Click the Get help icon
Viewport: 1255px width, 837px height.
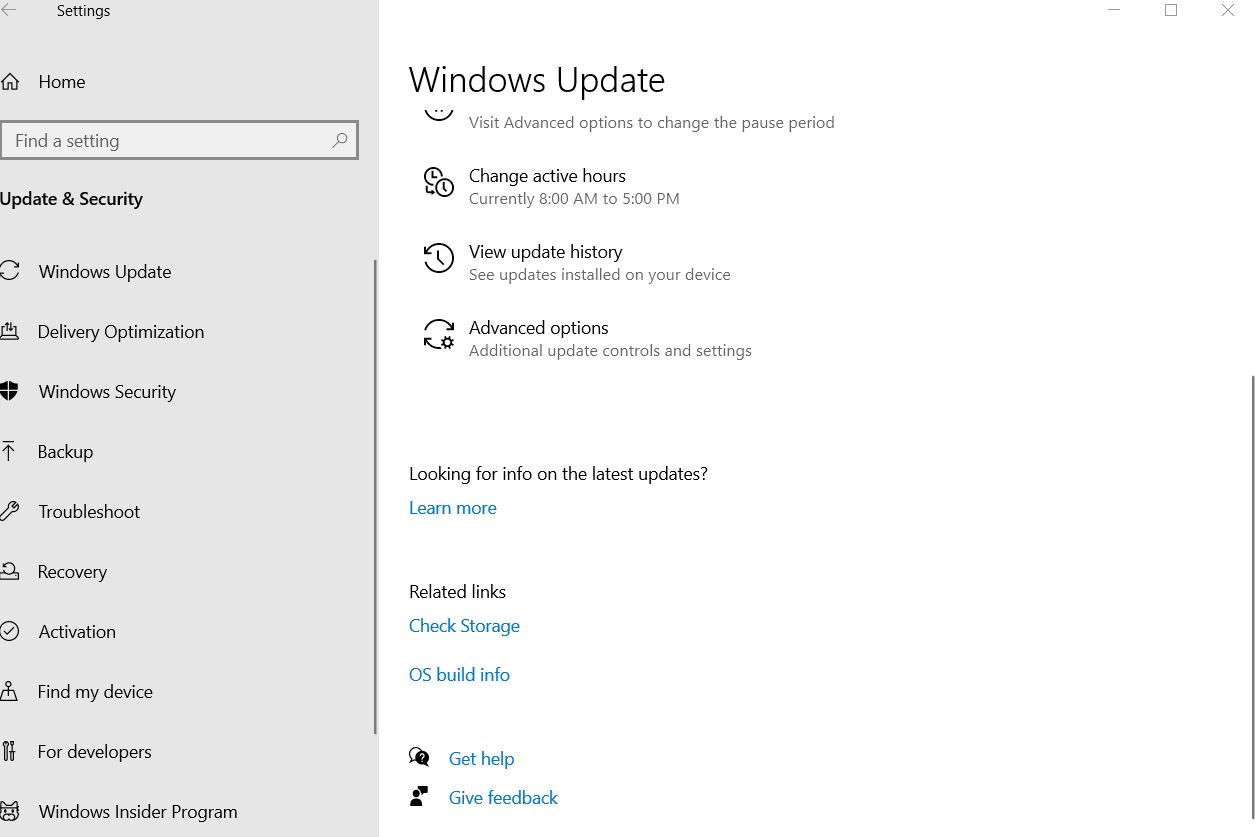coord(419,757)
